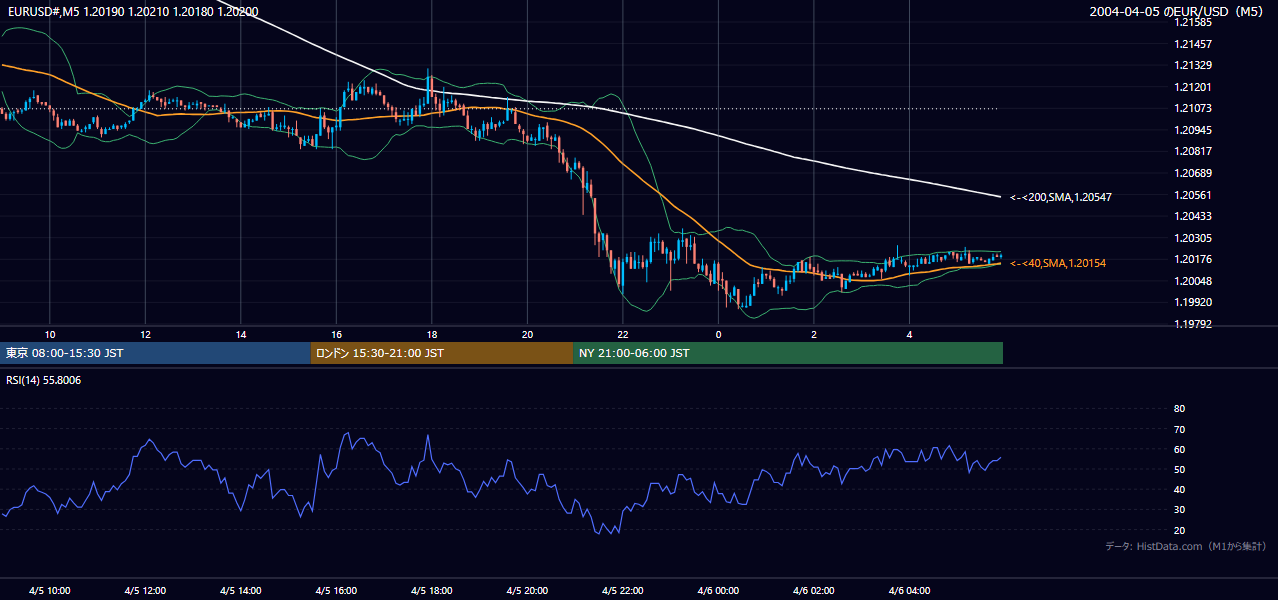Click the 4/6 00:00 date axis label
The width and height of the screenshot is (1278, 600).
point(718,591)
